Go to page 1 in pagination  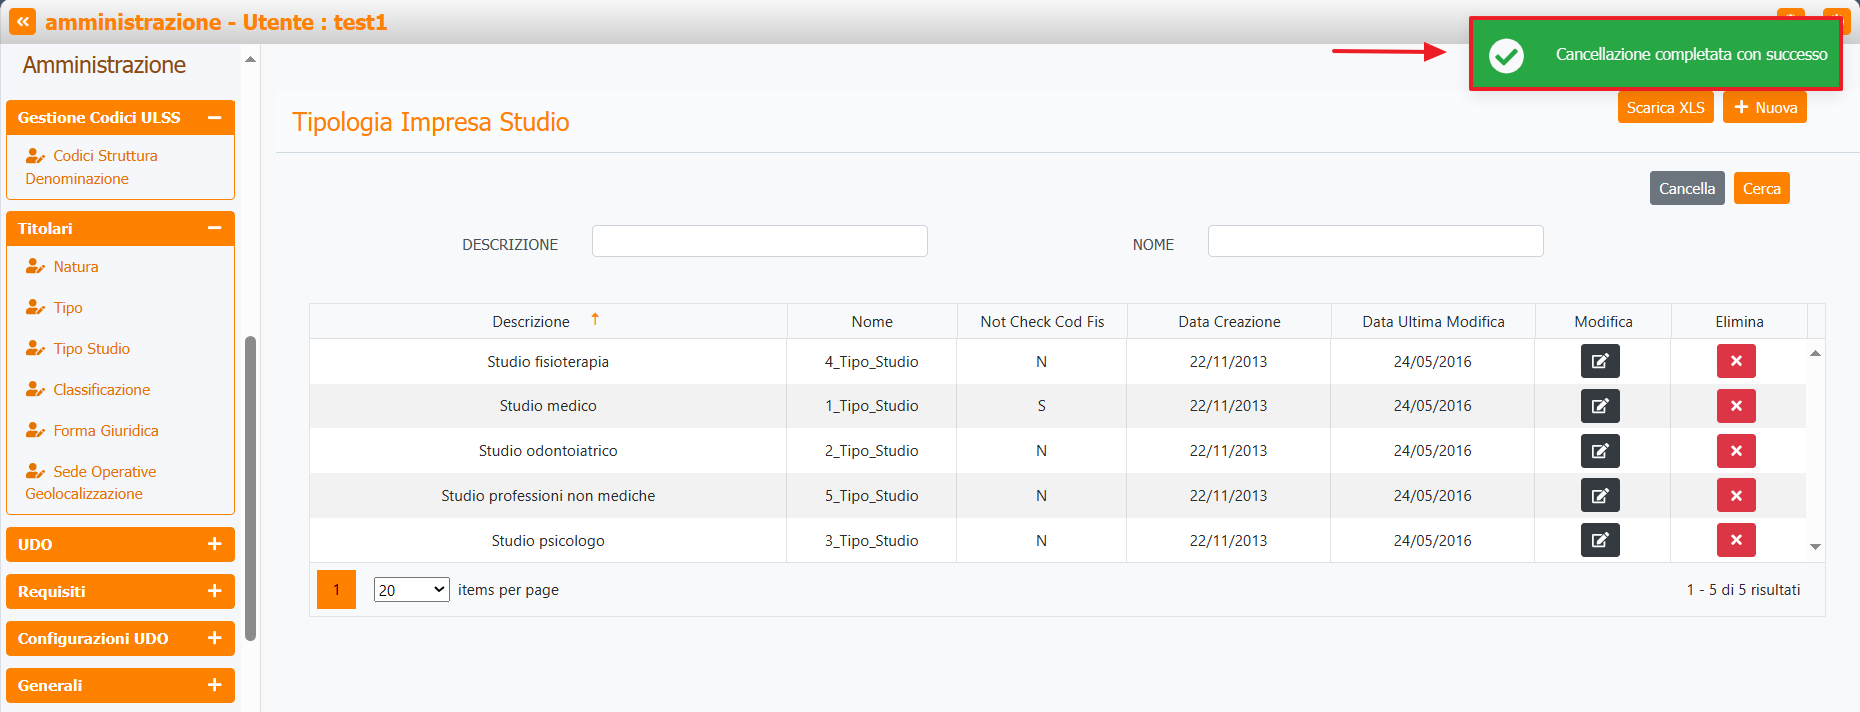click(336, 590)
